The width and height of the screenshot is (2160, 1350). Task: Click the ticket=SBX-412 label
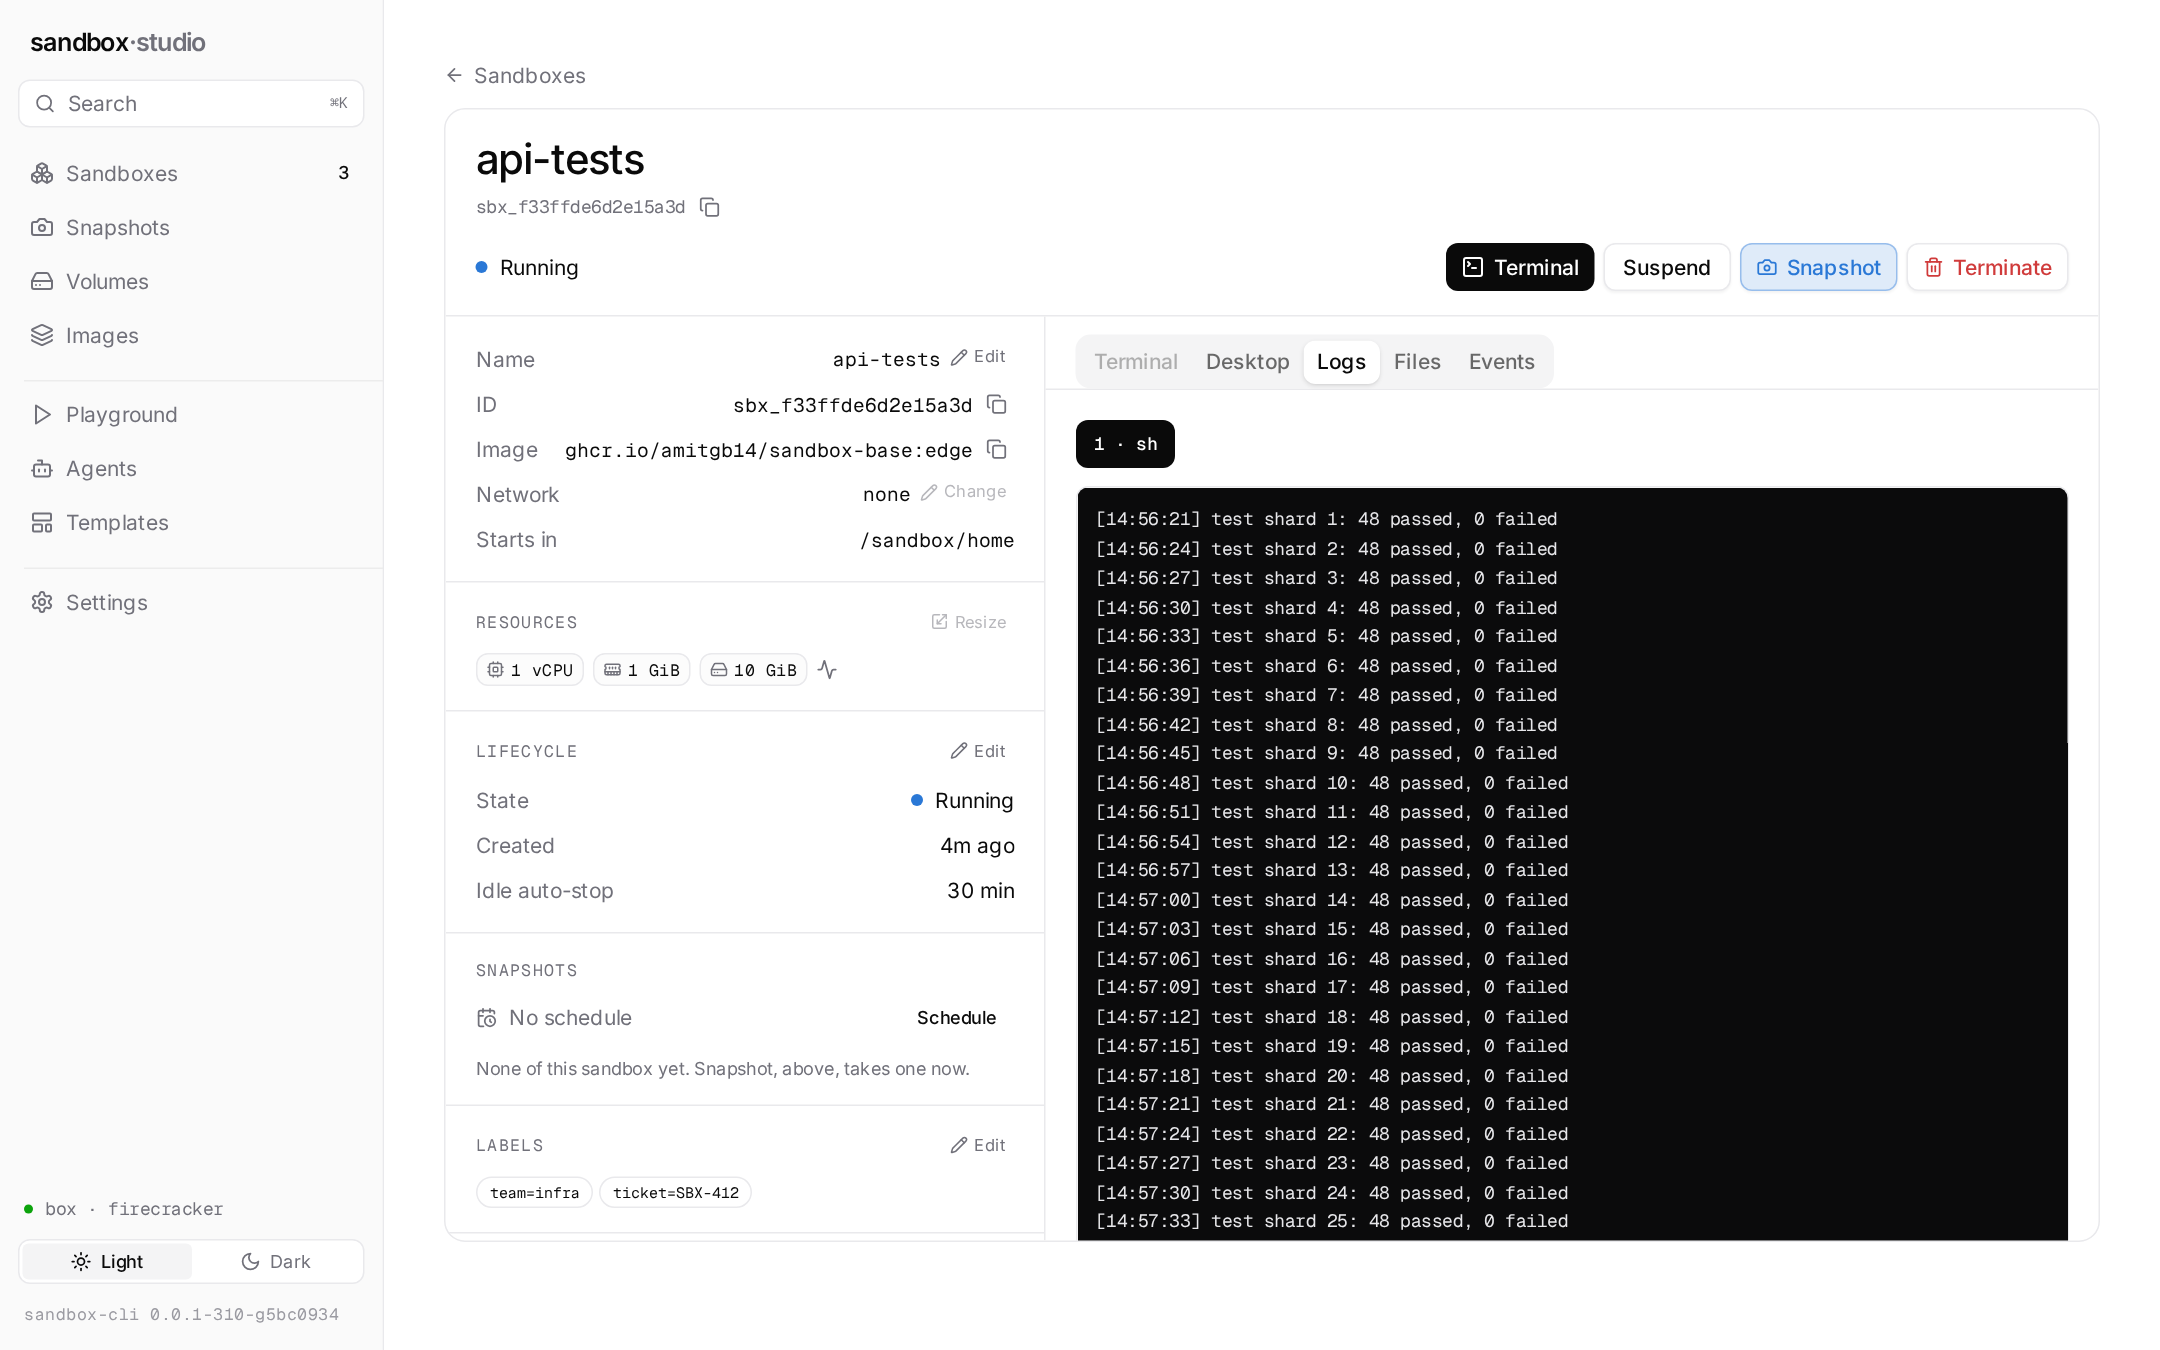pyautogui.click(x=676, y=1193)
